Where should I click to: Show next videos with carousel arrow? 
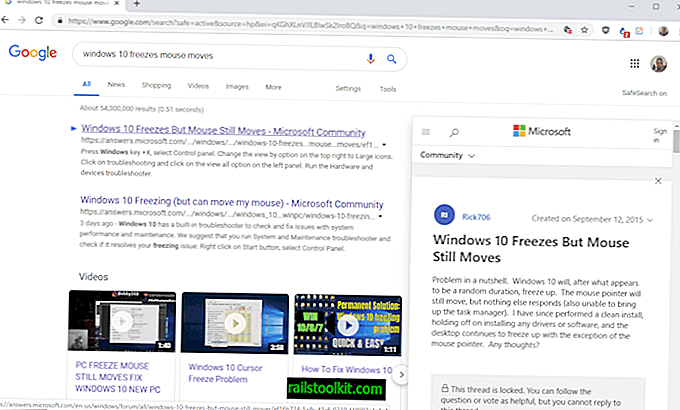click(401, 374)
